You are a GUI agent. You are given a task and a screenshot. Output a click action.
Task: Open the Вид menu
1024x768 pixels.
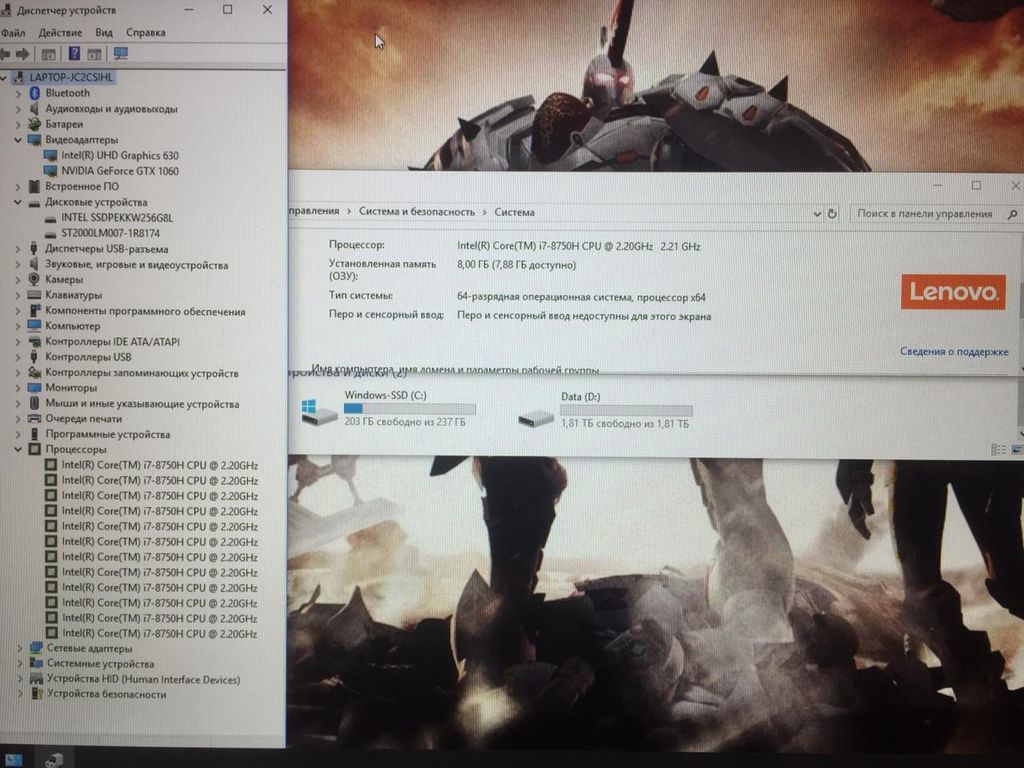tap(104, 33)
